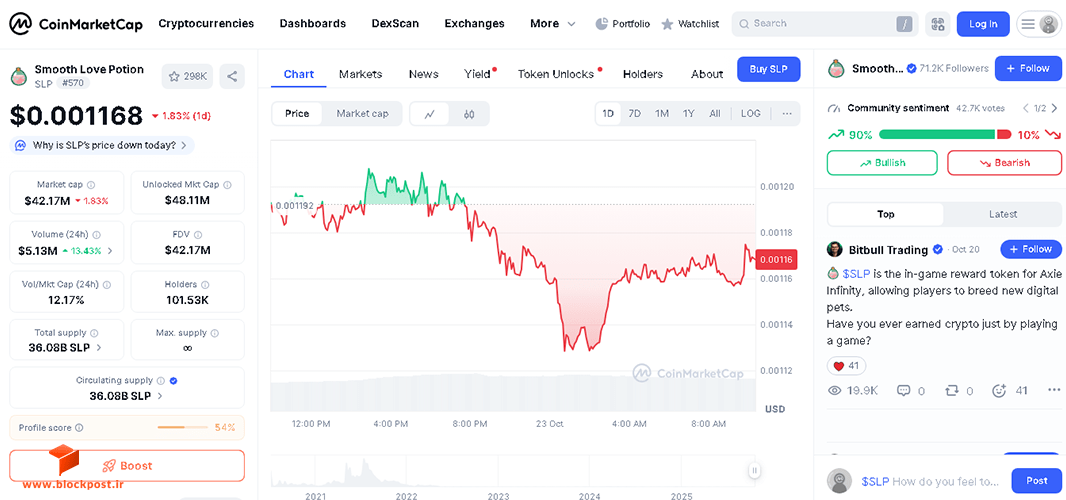Click the community sentiment bar
The image size is (1066, 500).
pyautogui.click(x=945, y=135)
